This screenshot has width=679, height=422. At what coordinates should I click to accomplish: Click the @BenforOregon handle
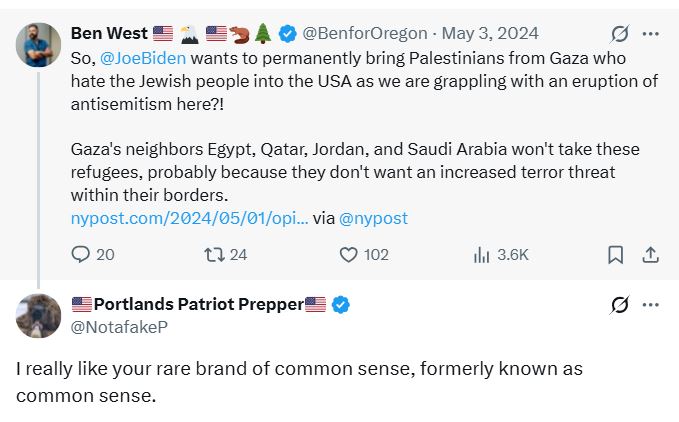(365, 34)
